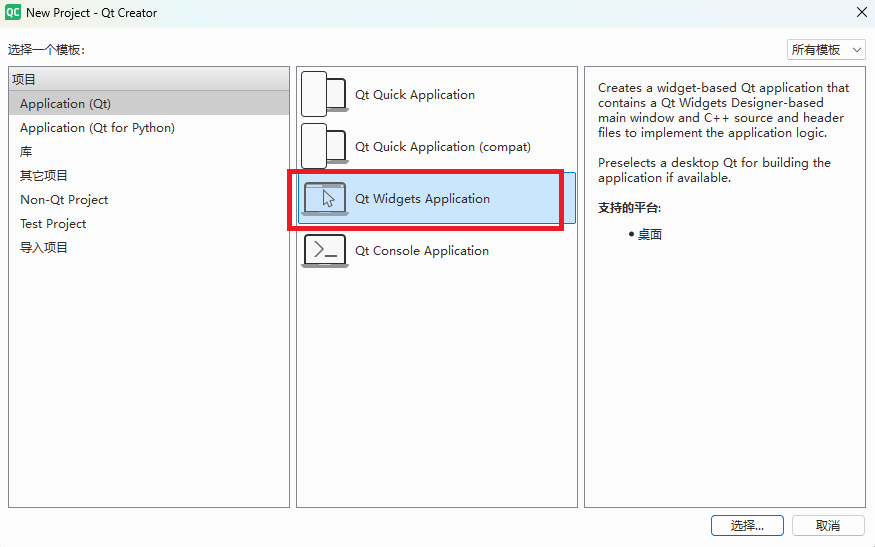Click the 取消 button
The width and height of the screenshot is (875, 547).
(828, 525)
